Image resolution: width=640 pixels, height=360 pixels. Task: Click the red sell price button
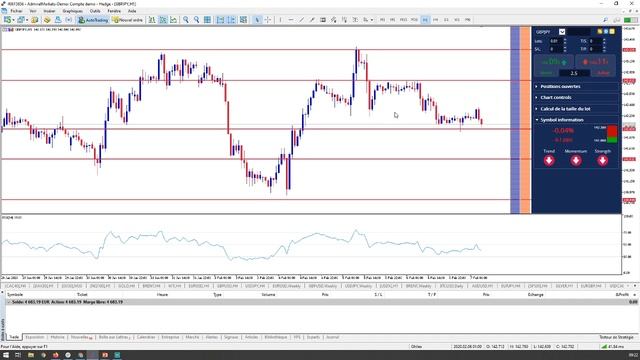(x=596, y=62)
